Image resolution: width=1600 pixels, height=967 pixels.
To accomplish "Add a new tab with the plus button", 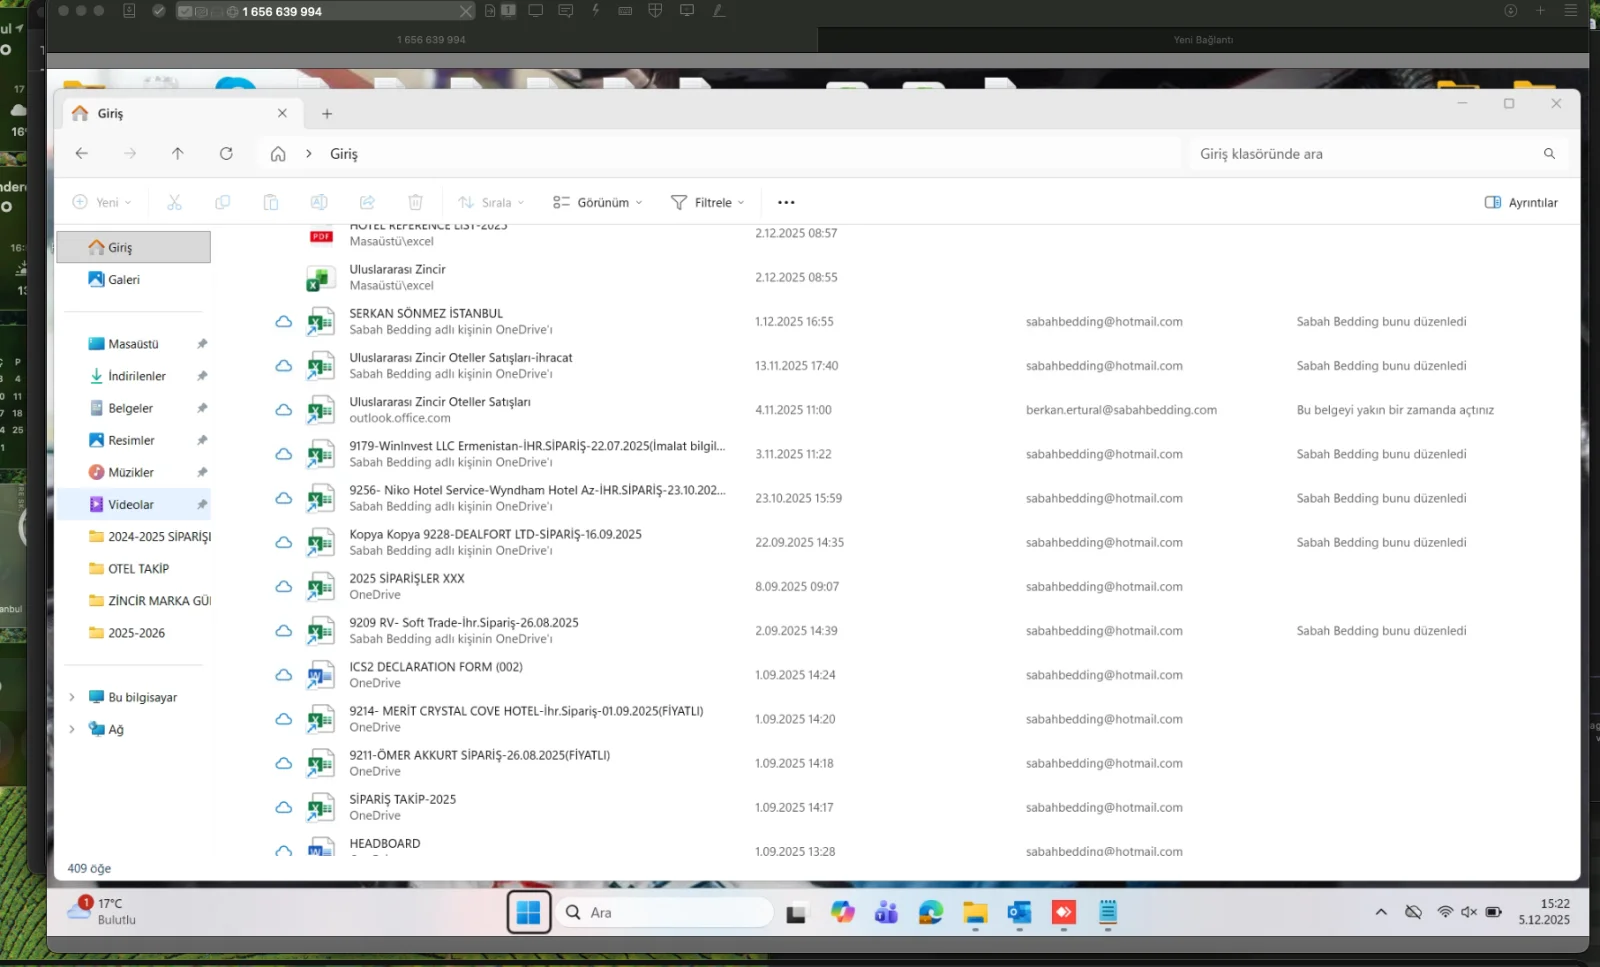I will [x=327, y=114].
